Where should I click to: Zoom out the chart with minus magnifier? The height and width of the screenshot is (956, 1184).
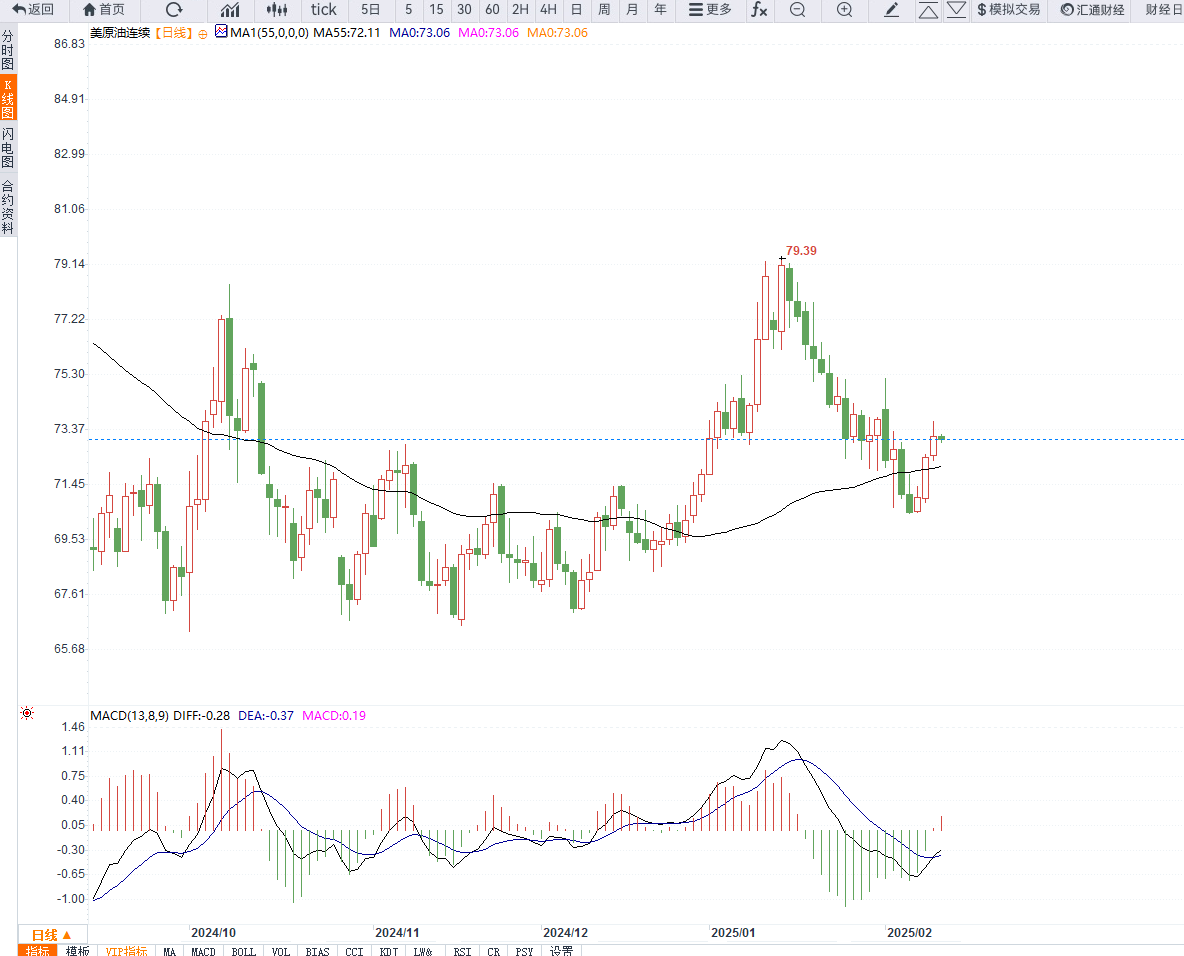pos(797,10)
